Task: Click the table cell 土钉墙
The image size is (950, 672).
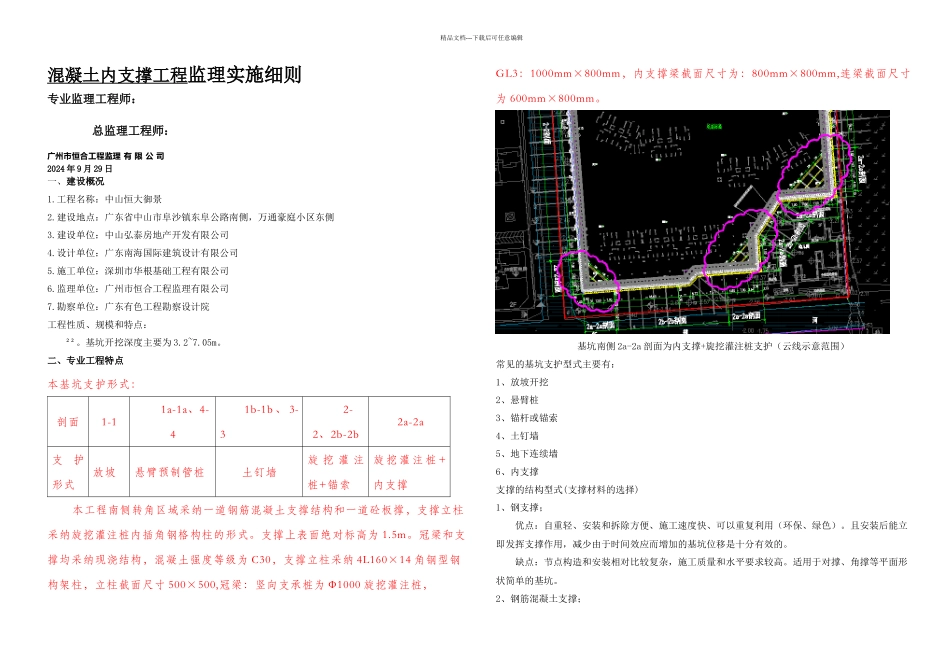Action: pos(259,472)
